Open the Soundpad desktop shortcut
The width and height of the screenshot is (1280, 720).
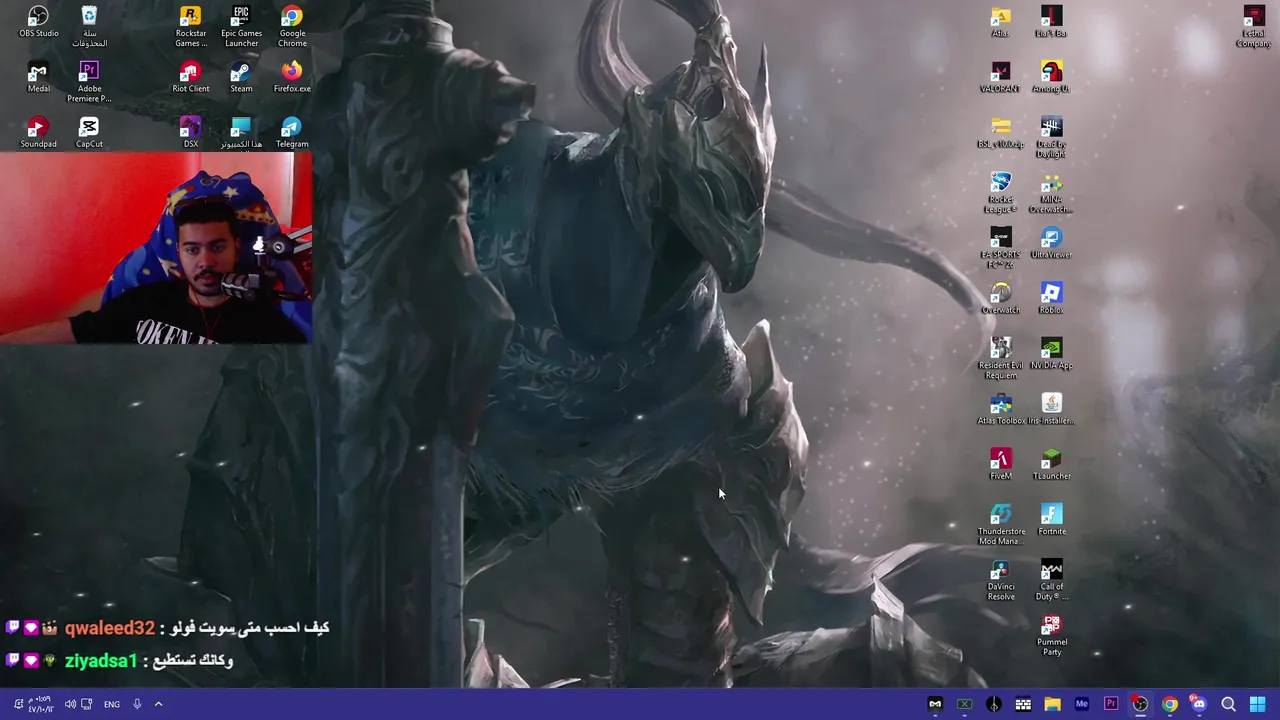pyautogui.click(x=38, y=132)
